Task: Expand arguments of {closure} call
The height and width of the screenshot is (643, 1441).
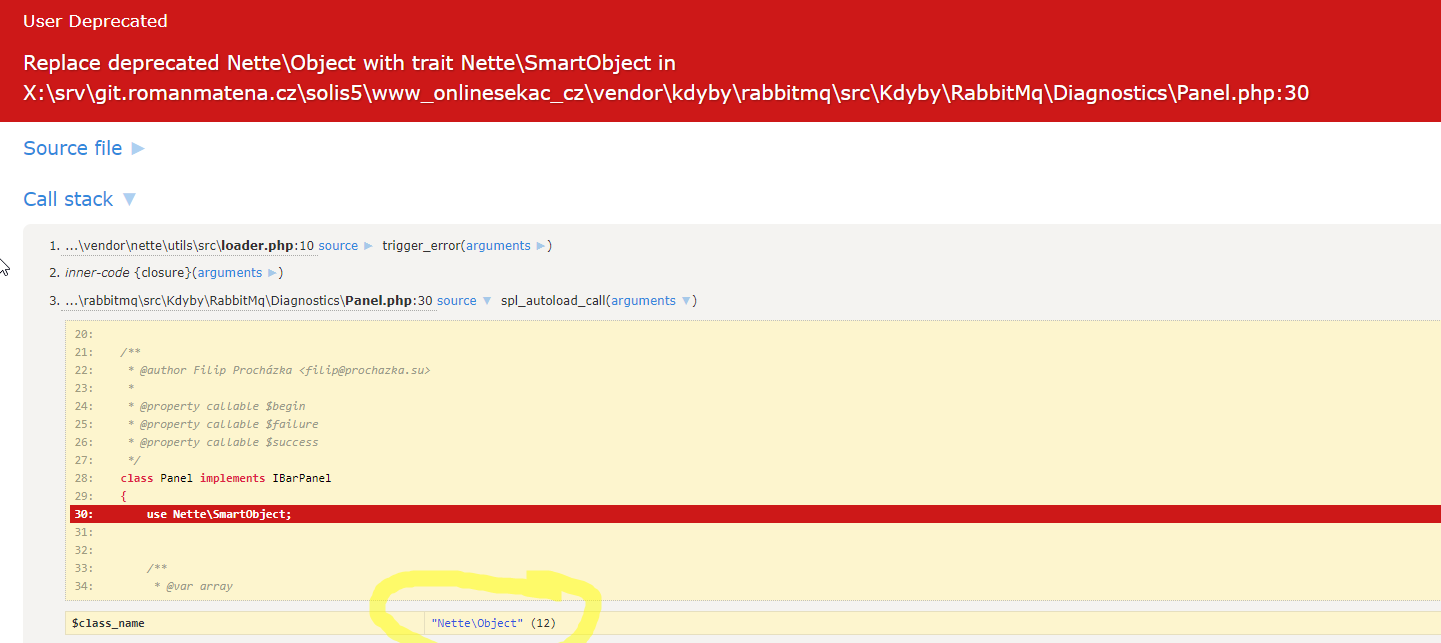Action: 238,273
